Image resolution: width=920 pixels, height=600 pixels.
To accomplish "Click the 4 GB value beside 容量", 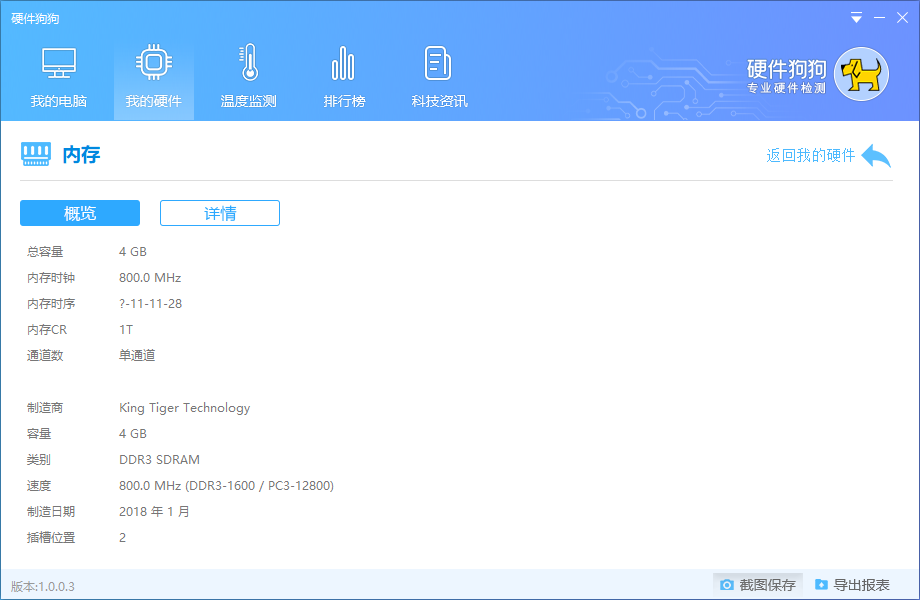I will pyautogui.click(x=133, y=433).
